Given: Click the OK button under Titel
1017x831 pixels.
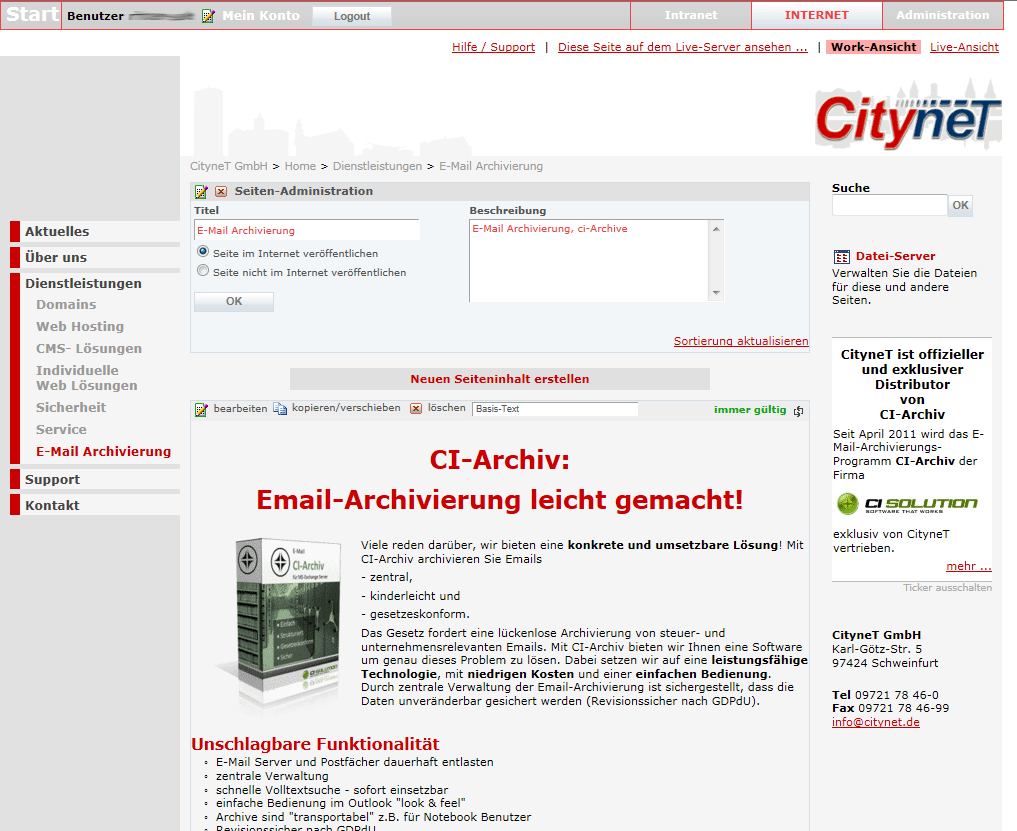Looking at the screenshot, I should [x=233, y=302].
